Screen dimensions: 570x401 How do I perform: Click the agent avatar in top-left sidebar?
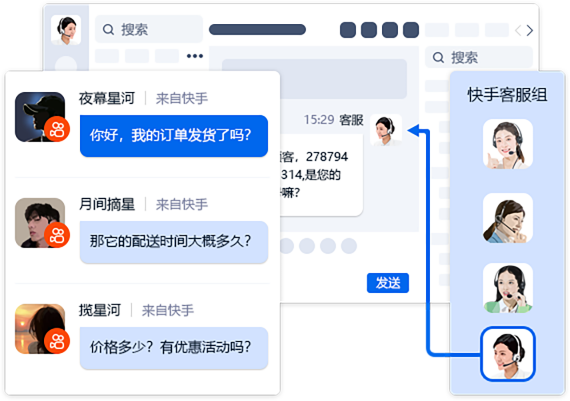coord(66,30)
